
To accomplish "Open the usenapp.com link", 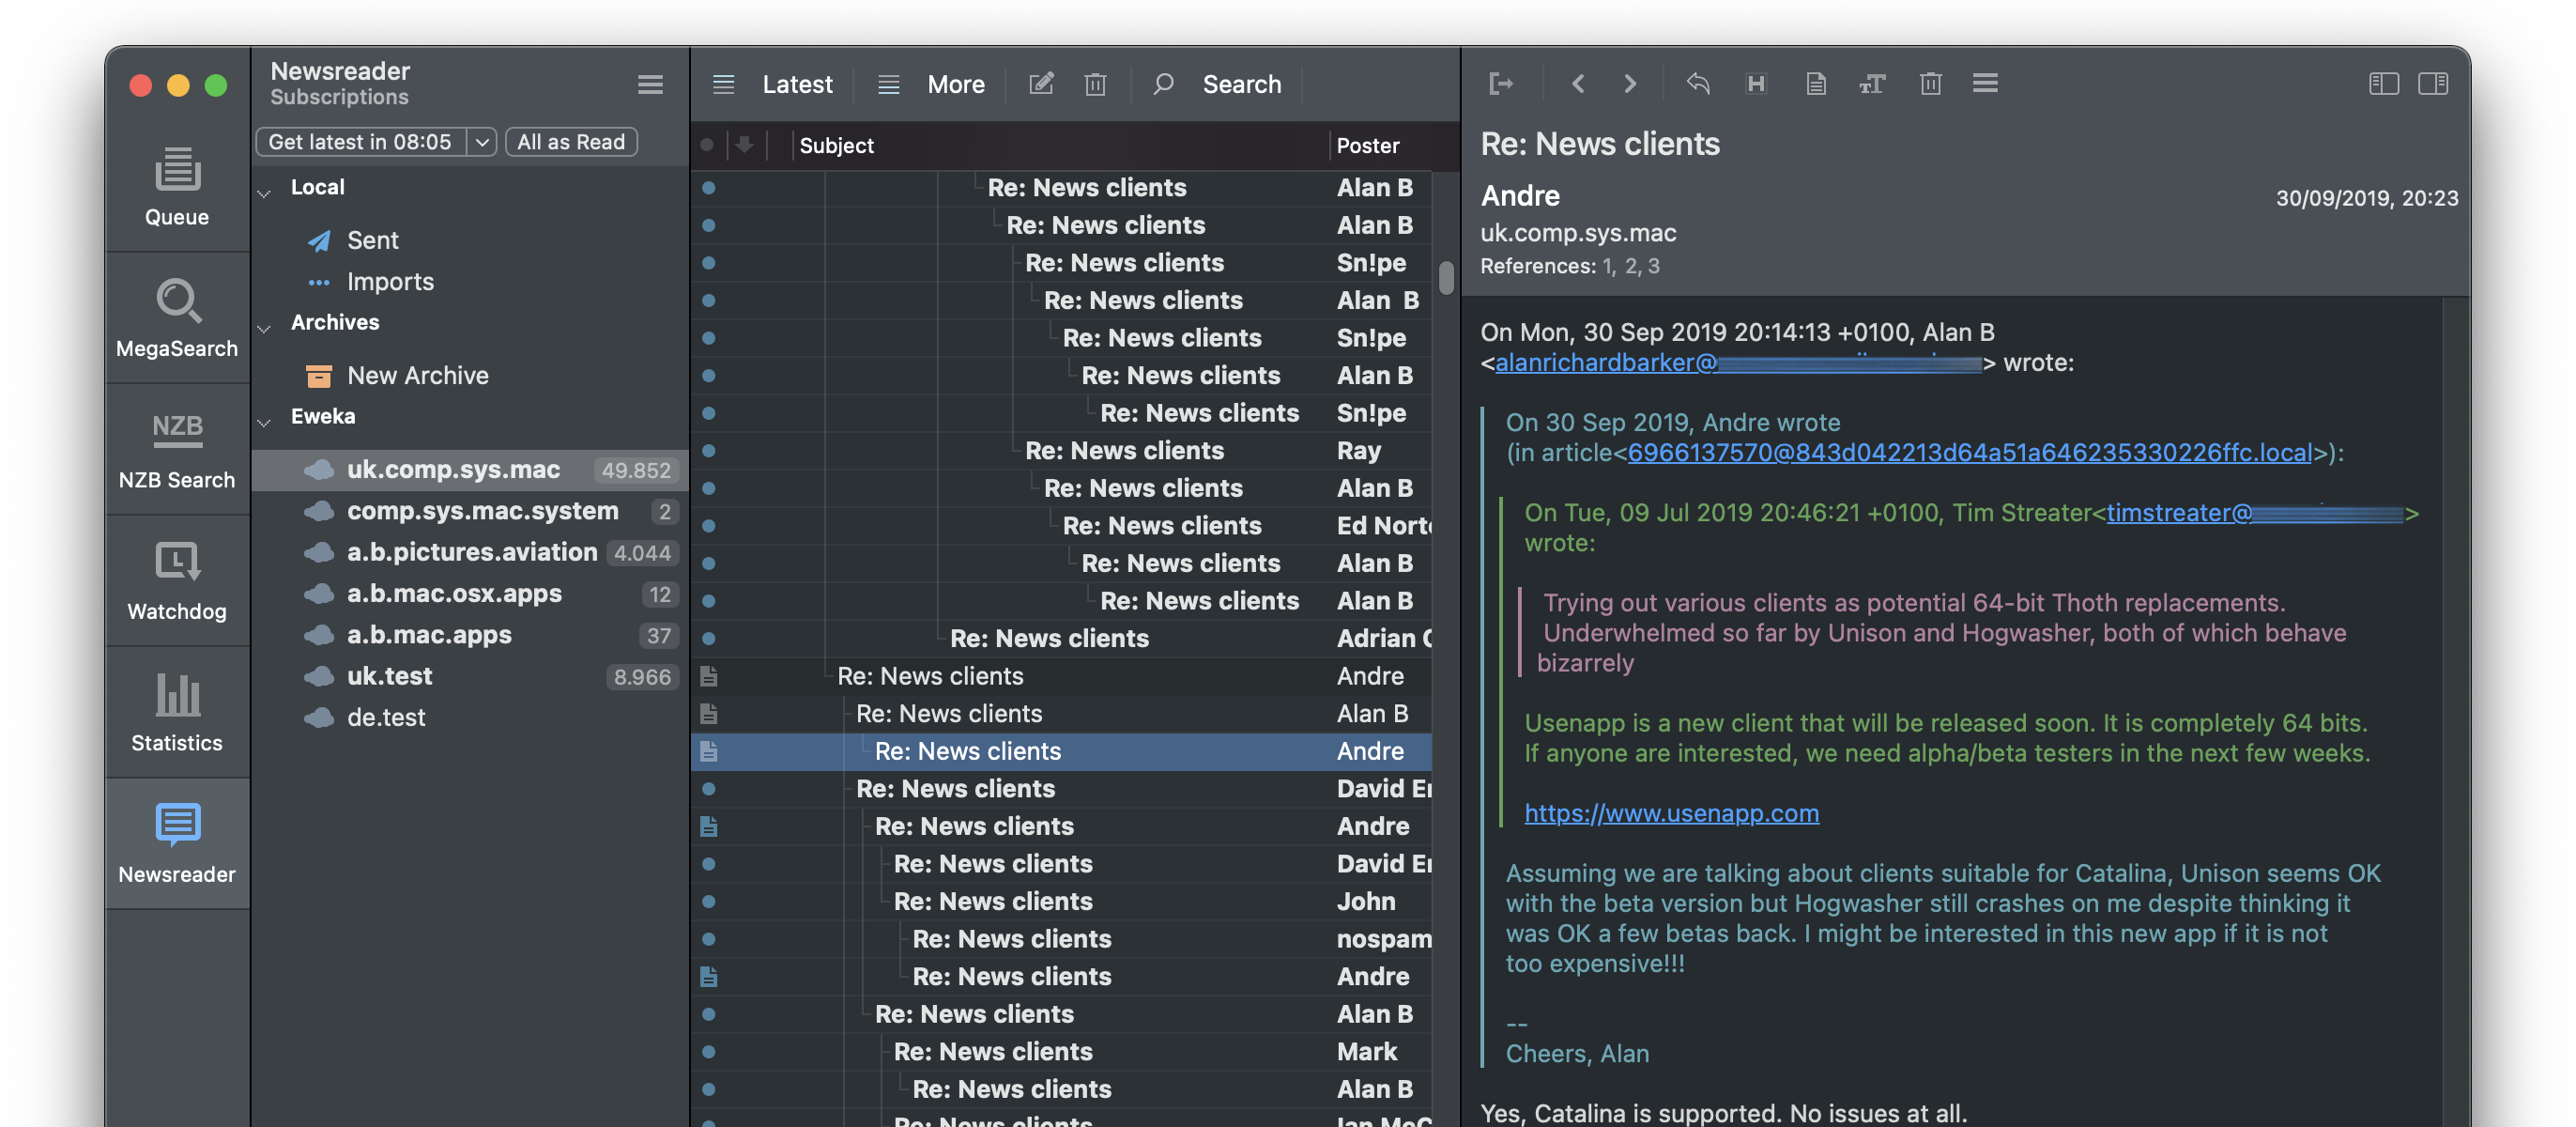I will tap(1670, 813).
